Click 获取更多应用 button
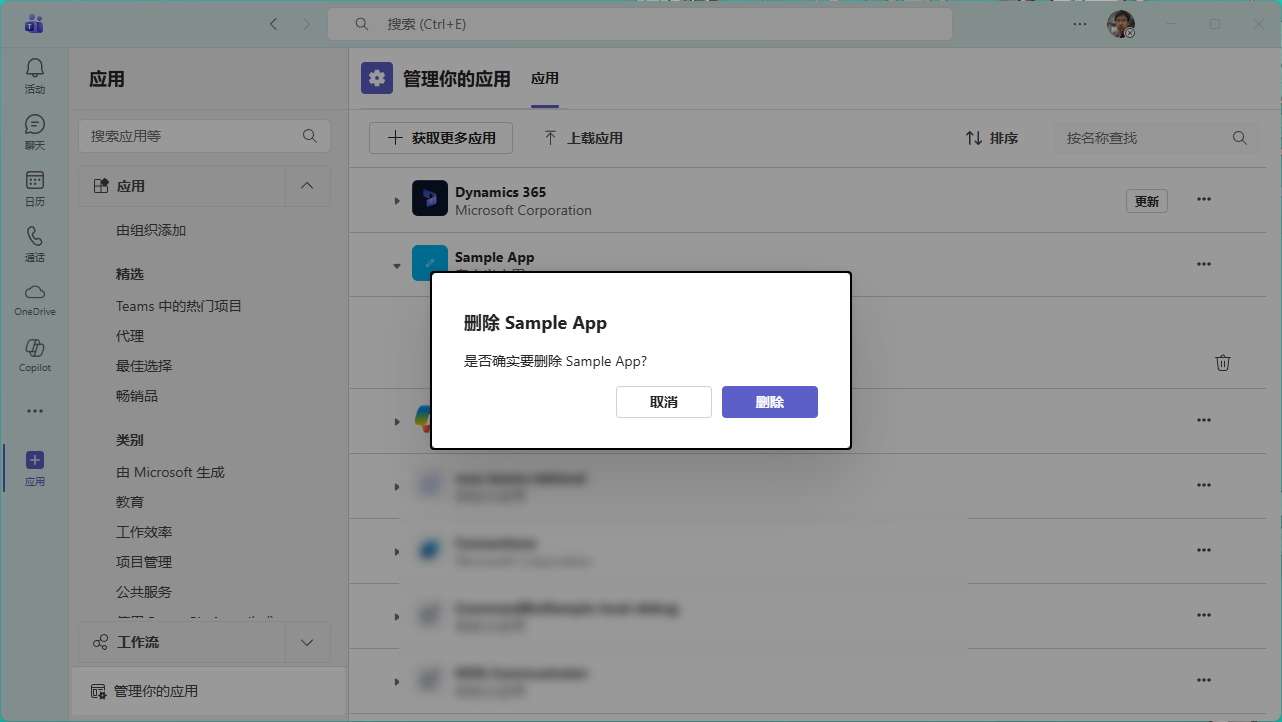The width and height of the screenshot is (1282, 722). [x=441, y=138]
